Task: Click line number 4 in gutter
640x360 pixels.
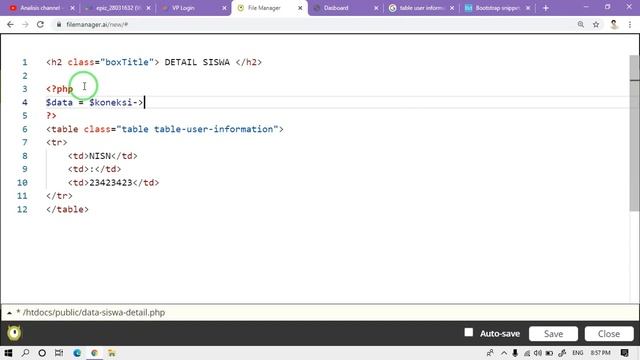Action: point(25,102)
